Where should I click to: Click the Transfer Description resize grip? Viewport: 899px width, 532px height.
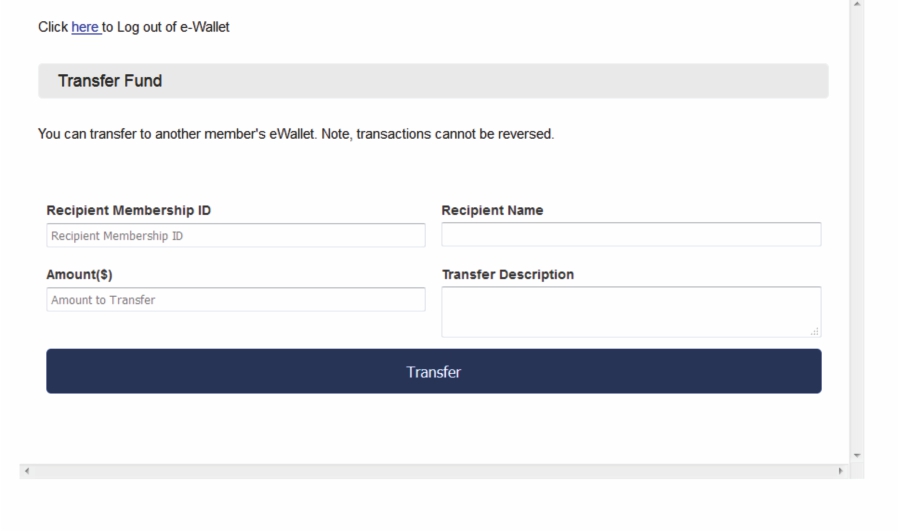(816, 332)
